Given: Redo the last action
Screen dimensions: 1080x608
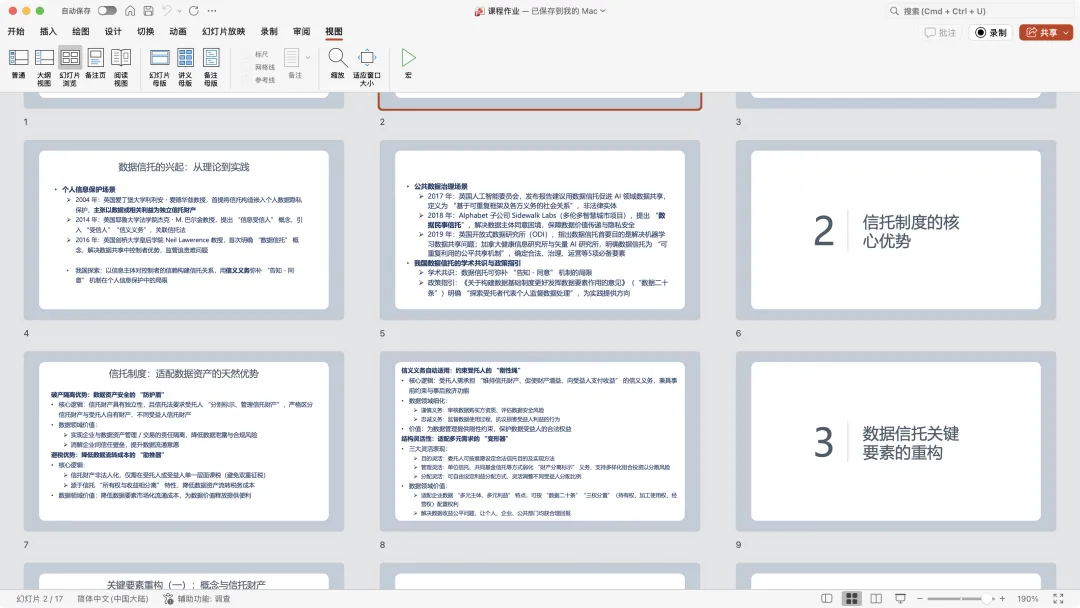Looking at the screenshot, I should click(x=194, y=11).
